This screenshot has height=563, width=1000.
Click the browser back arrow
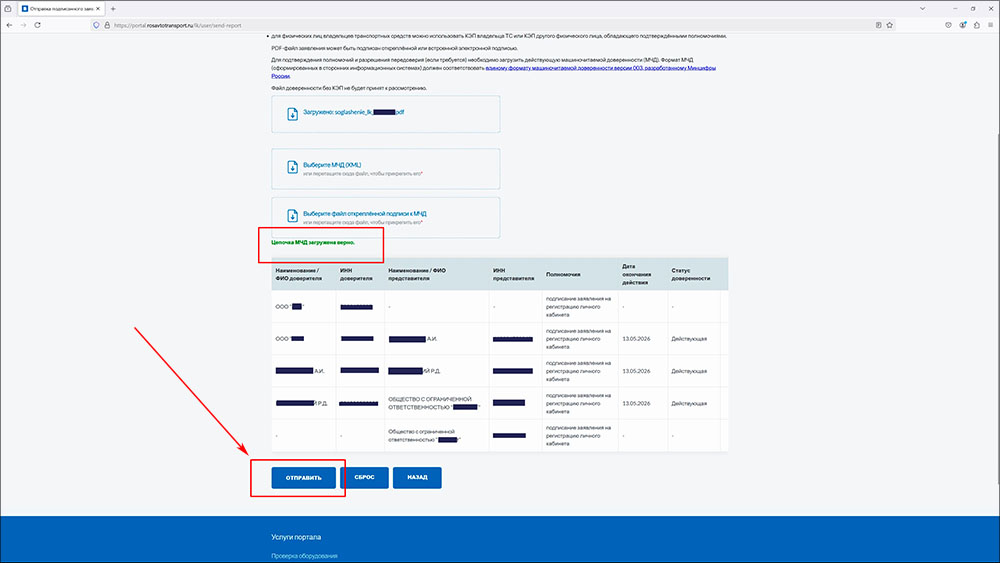tap(10, 25)
